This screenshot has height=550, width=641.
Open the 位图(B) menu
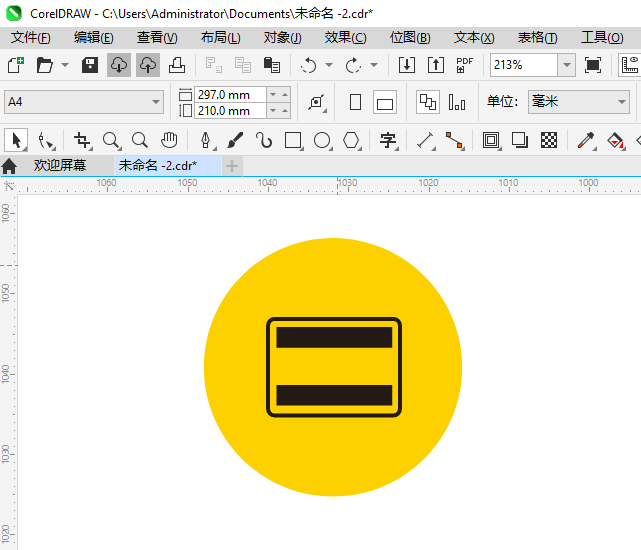[410, 38]
